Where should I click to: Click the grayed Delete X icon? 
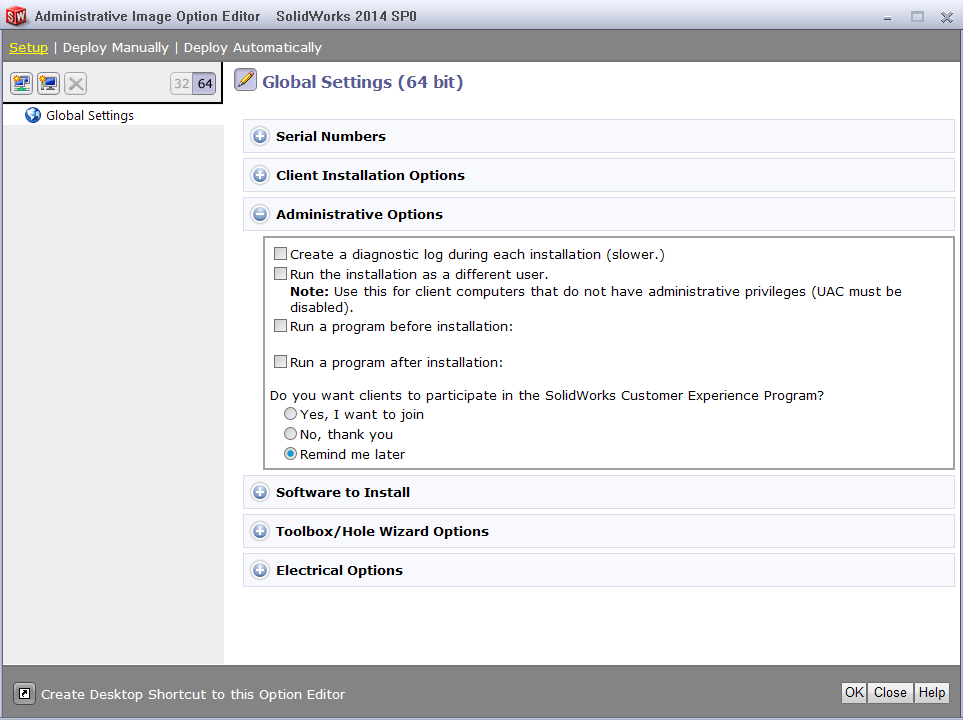(76, 84)
